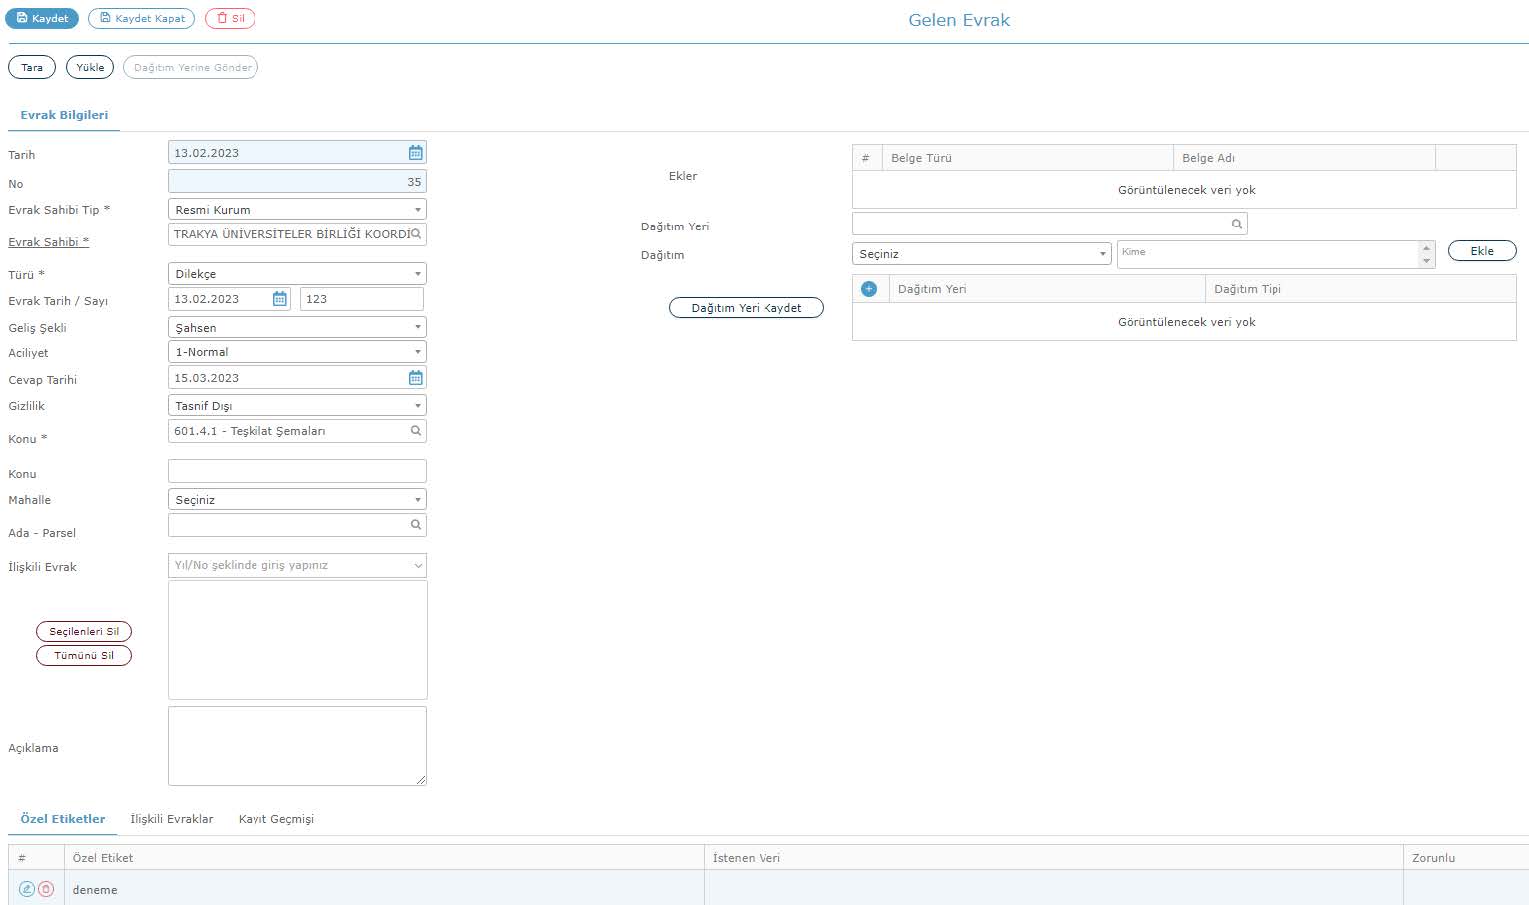The height and width of the screenshot is (905, 1529).
Task: Click edit pencil icon on deneme row
Action: 27,889
